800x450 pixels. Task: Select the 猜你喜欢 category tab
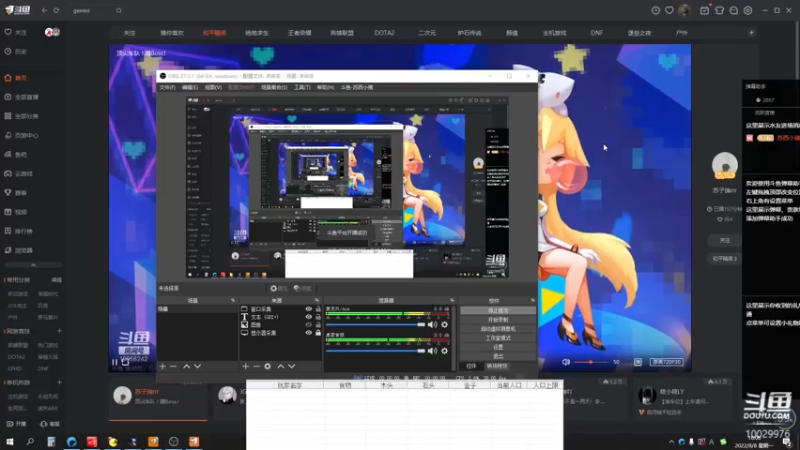(x=172, y=33)
